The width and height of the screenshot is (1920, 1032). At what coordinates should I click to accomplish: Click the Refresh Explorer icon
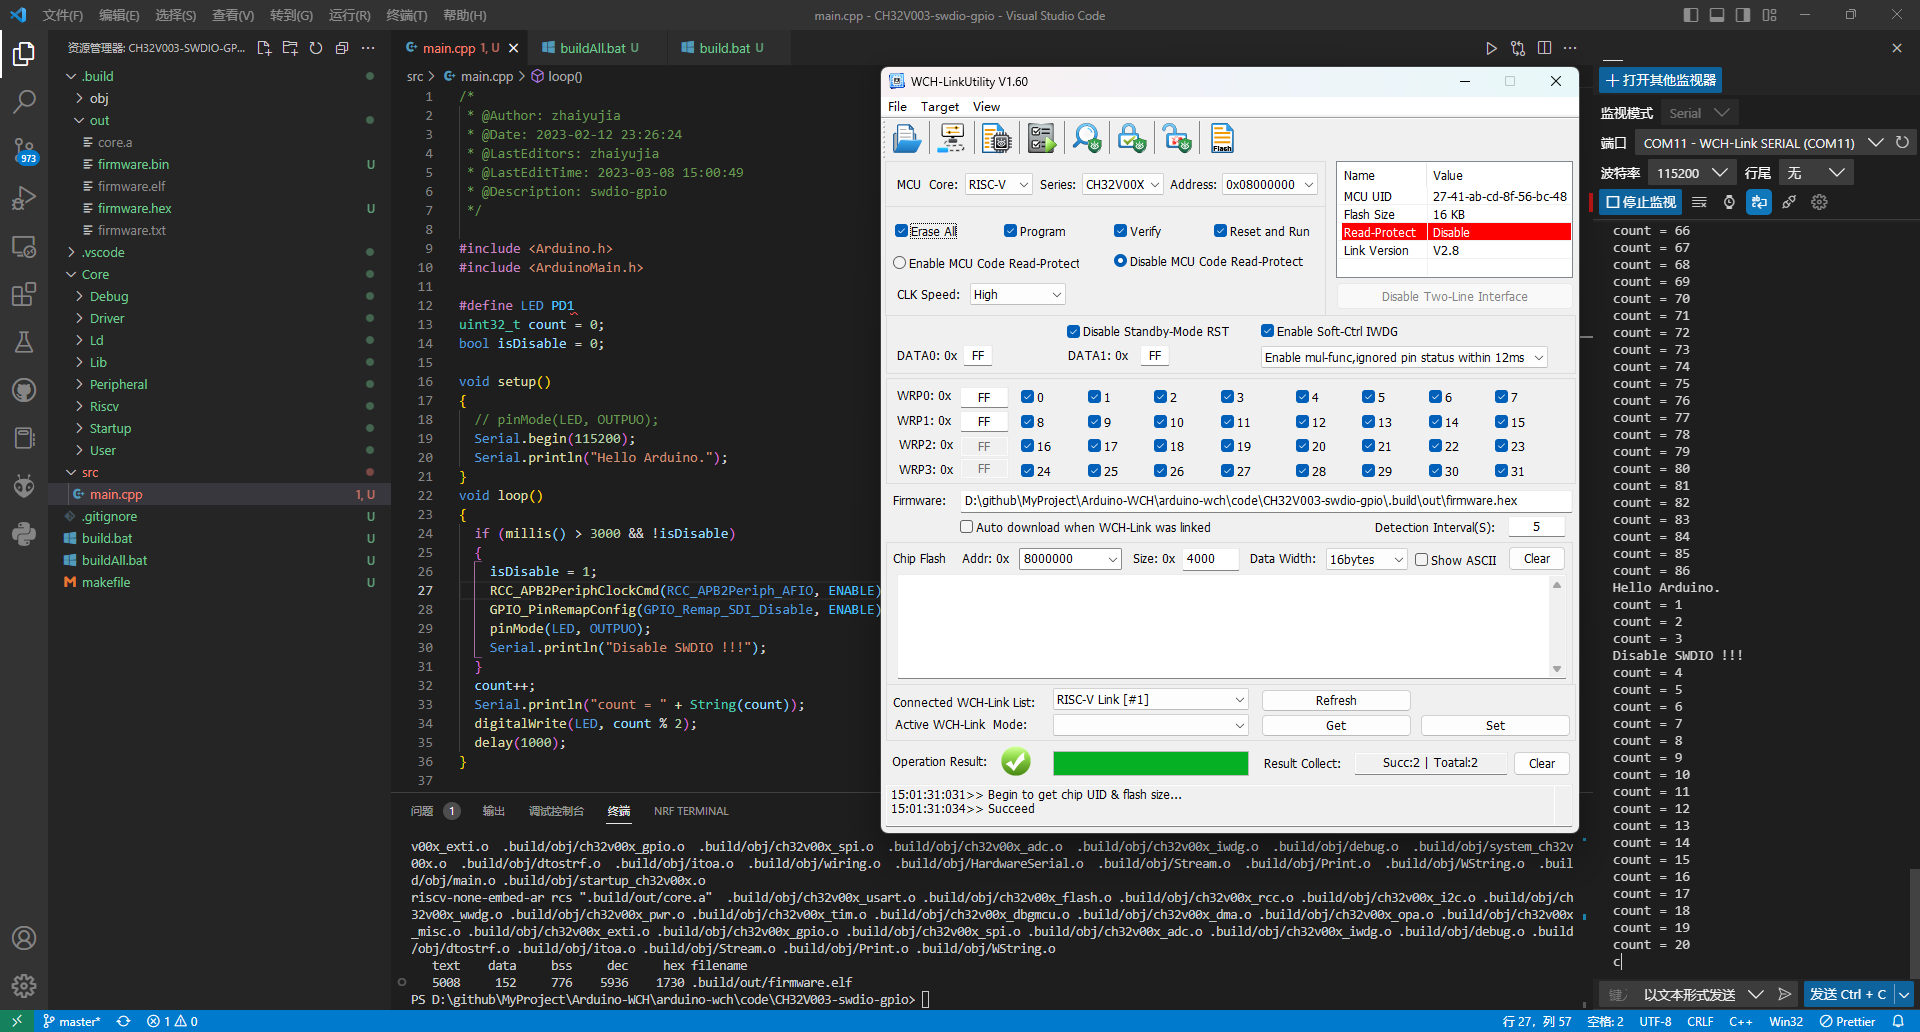[x=316, y=48]
